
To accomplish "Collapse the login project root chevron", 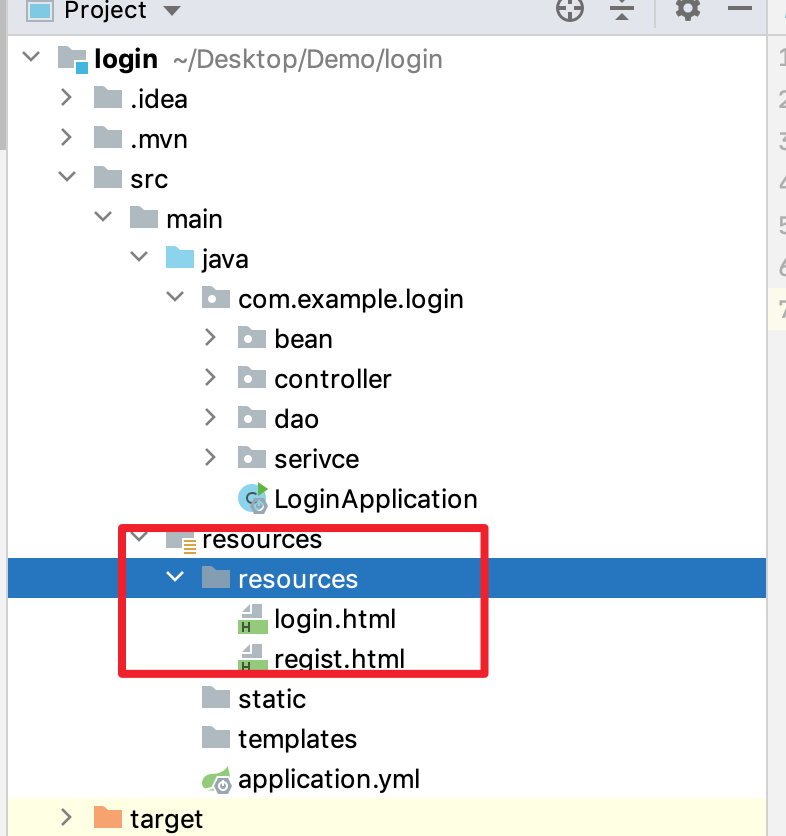I will [x=31, y=57].
